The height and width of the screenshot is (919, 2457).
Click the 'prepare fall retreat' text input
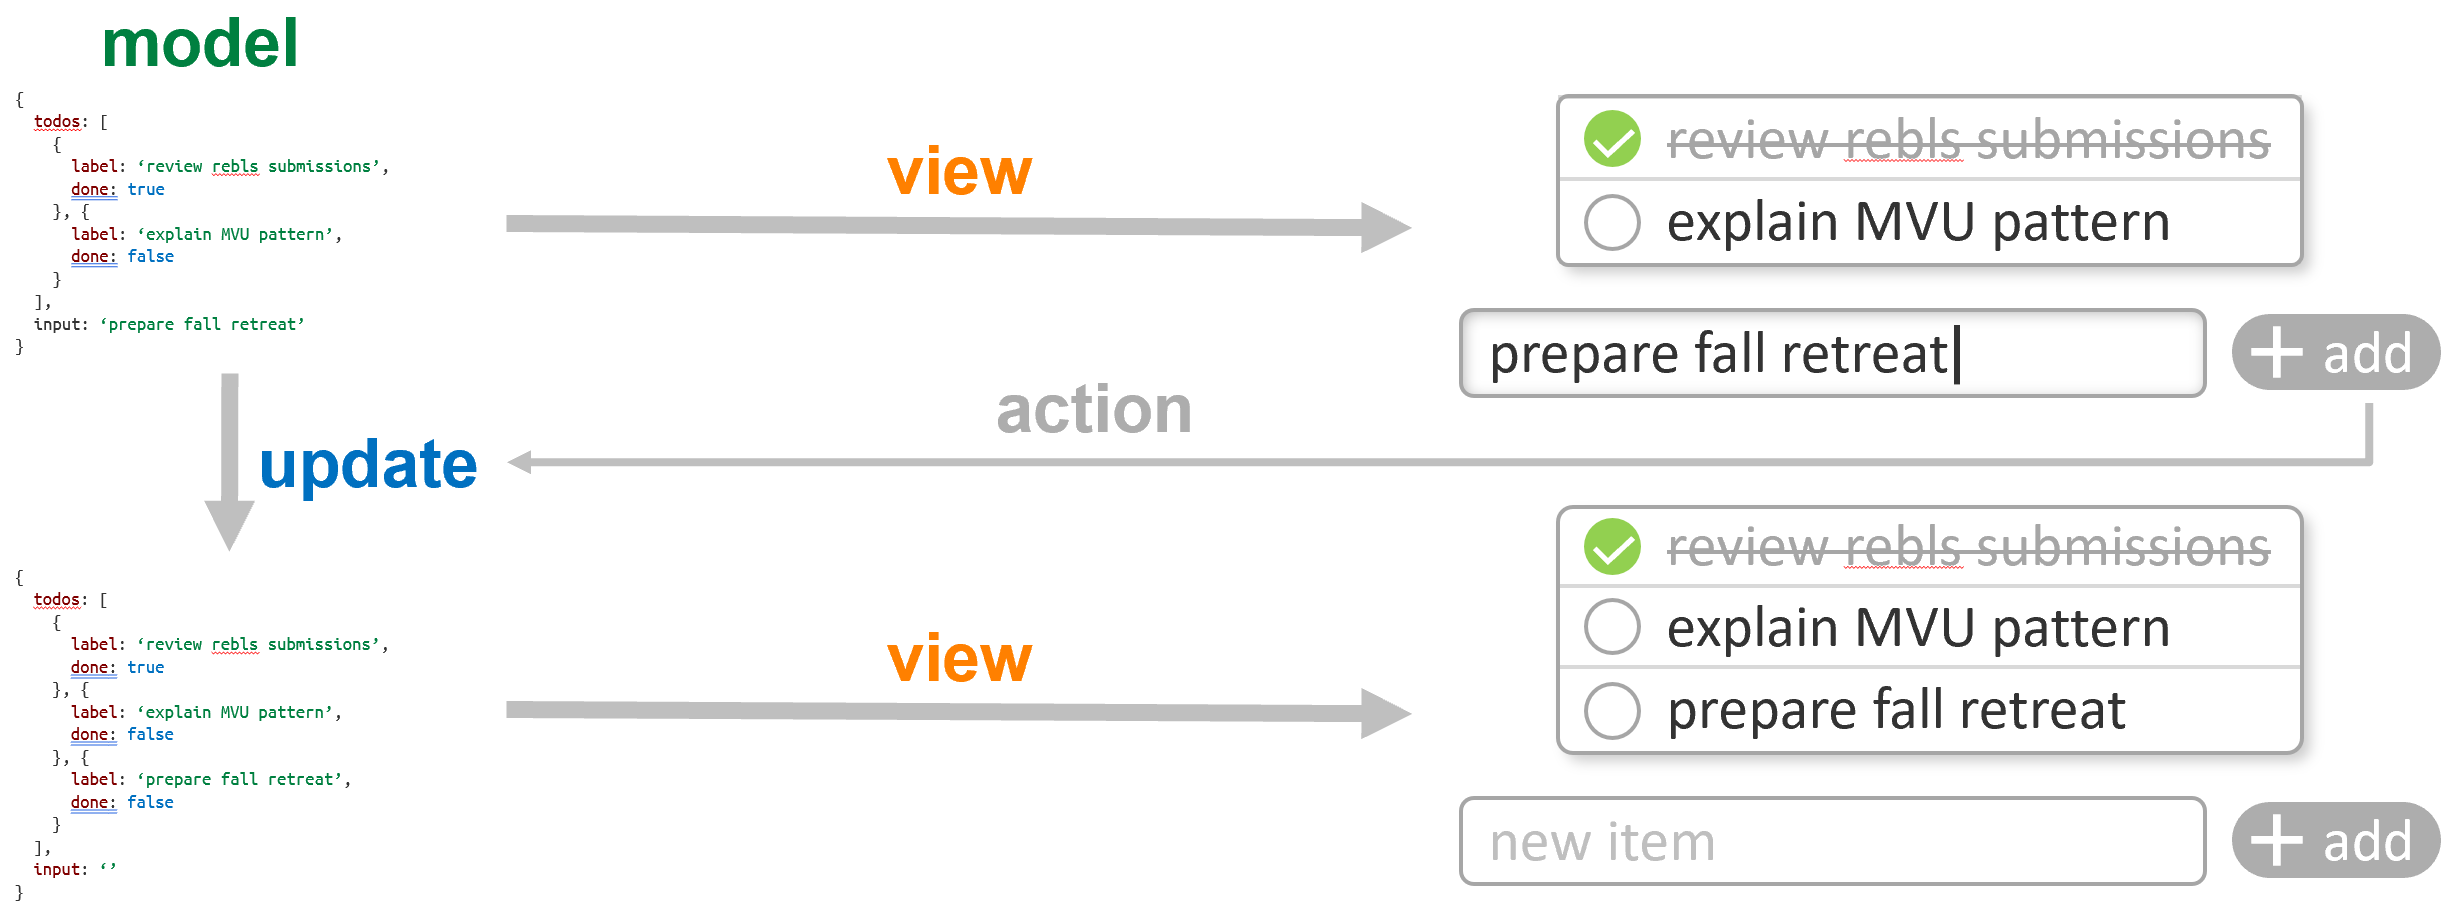click(1830, 353)
